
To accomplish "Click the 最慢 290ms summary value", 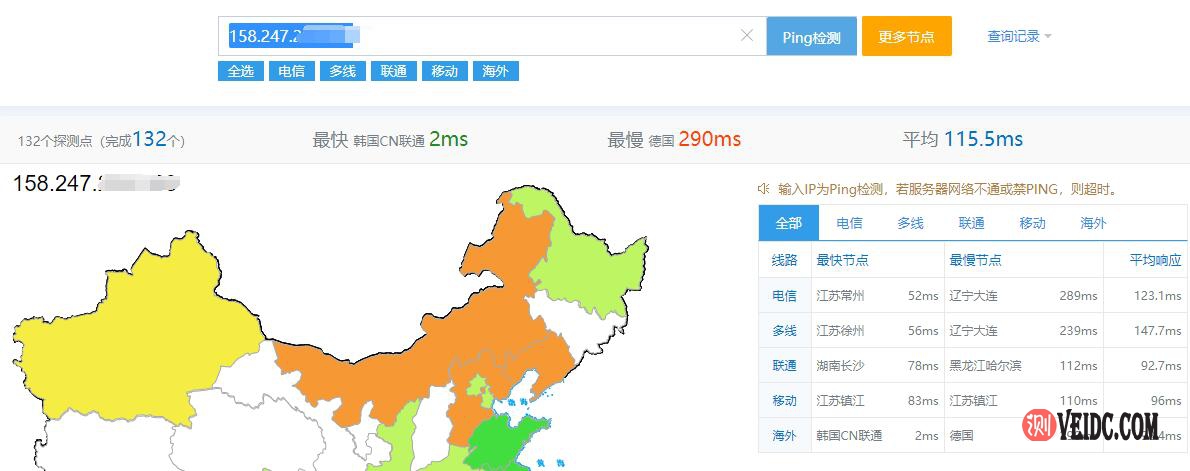I will point(710,139).
